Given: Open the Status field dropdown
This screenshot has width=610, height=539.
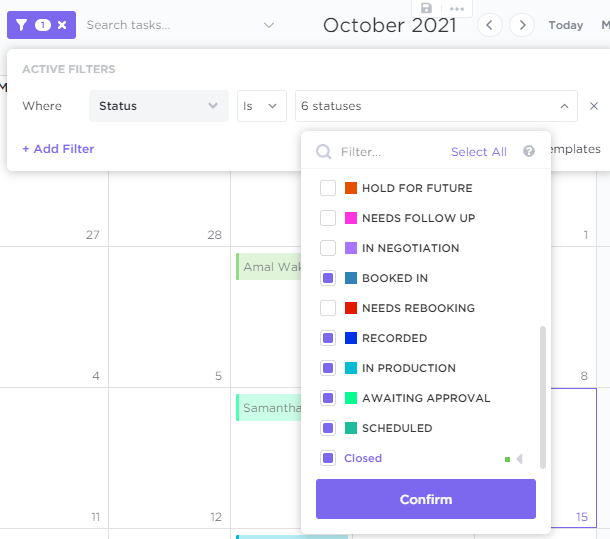Looking at the screenshot, I should (158, 106).
